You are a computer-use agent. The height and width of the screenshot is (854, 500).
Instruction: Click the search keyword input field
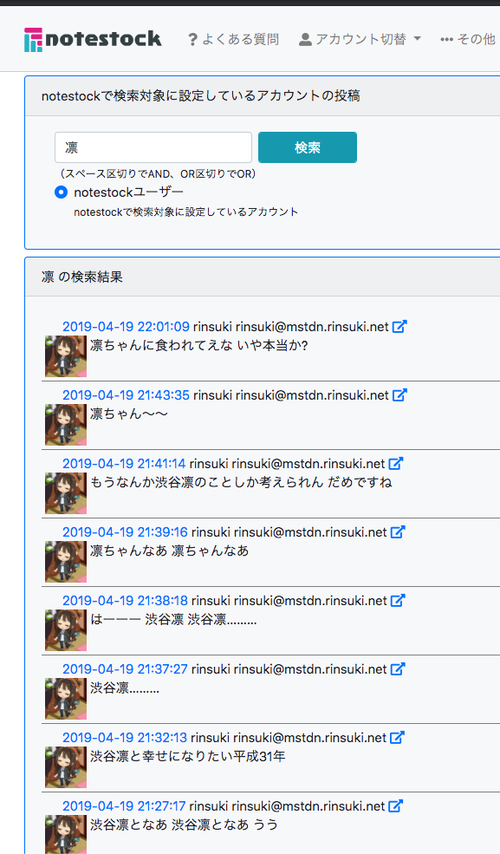[153, 147]
